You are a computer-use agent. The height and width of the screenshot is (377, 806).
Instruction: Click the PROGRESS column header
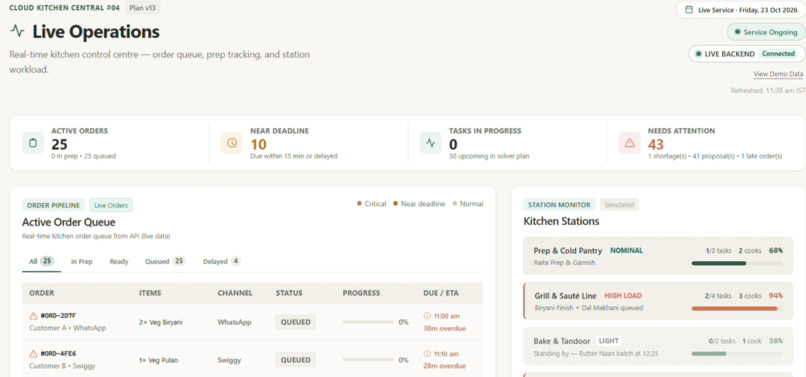click(x=361, y=293)
